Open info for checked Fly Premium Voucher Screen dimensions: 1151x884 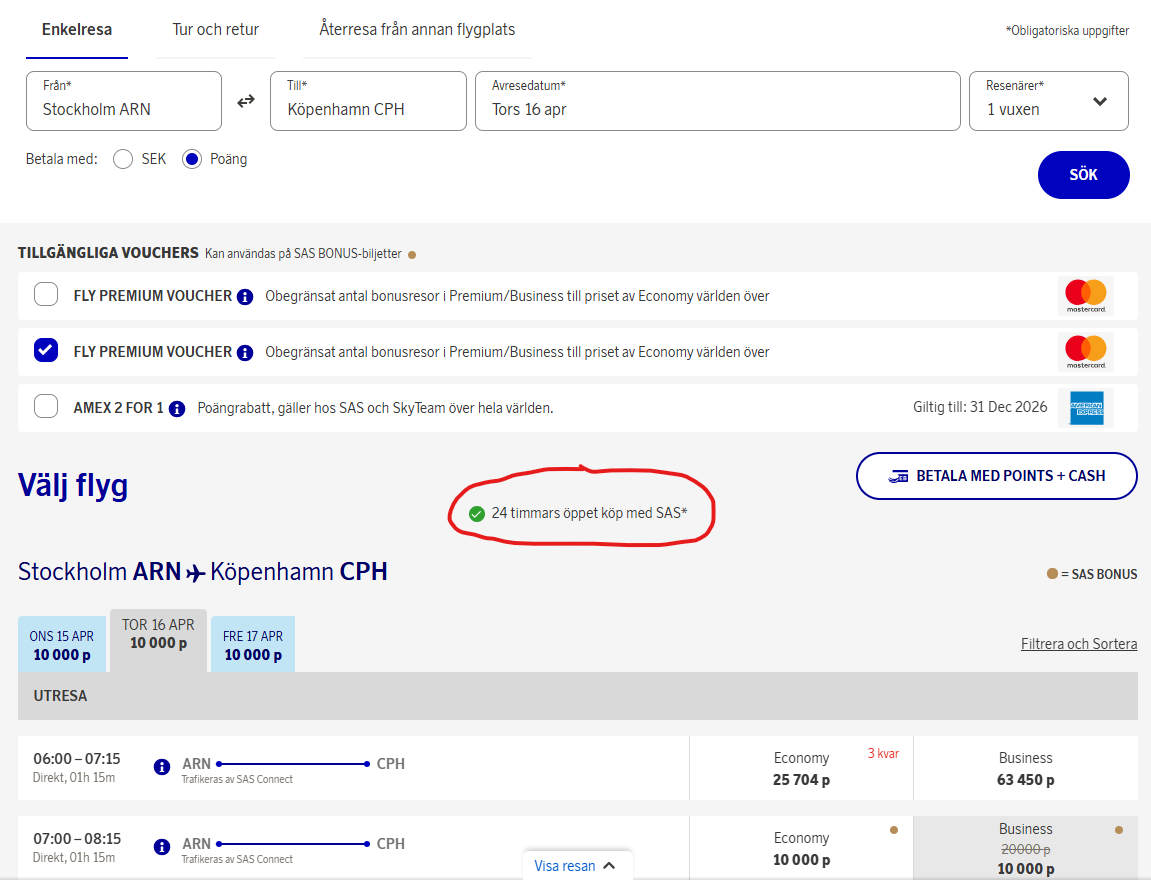245,352
